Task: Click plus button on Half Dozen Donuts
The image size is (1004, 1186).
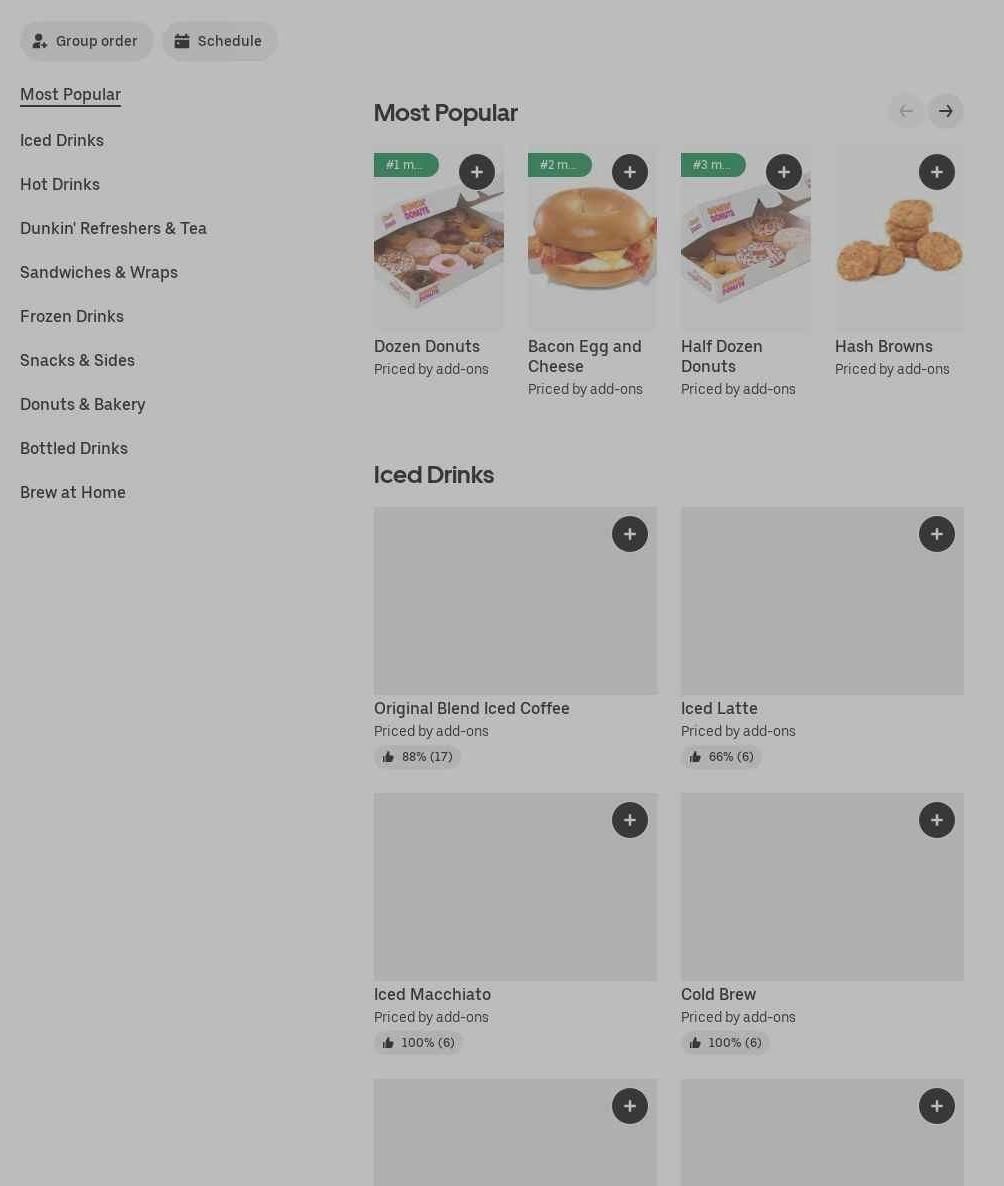Action: (784, 172)
